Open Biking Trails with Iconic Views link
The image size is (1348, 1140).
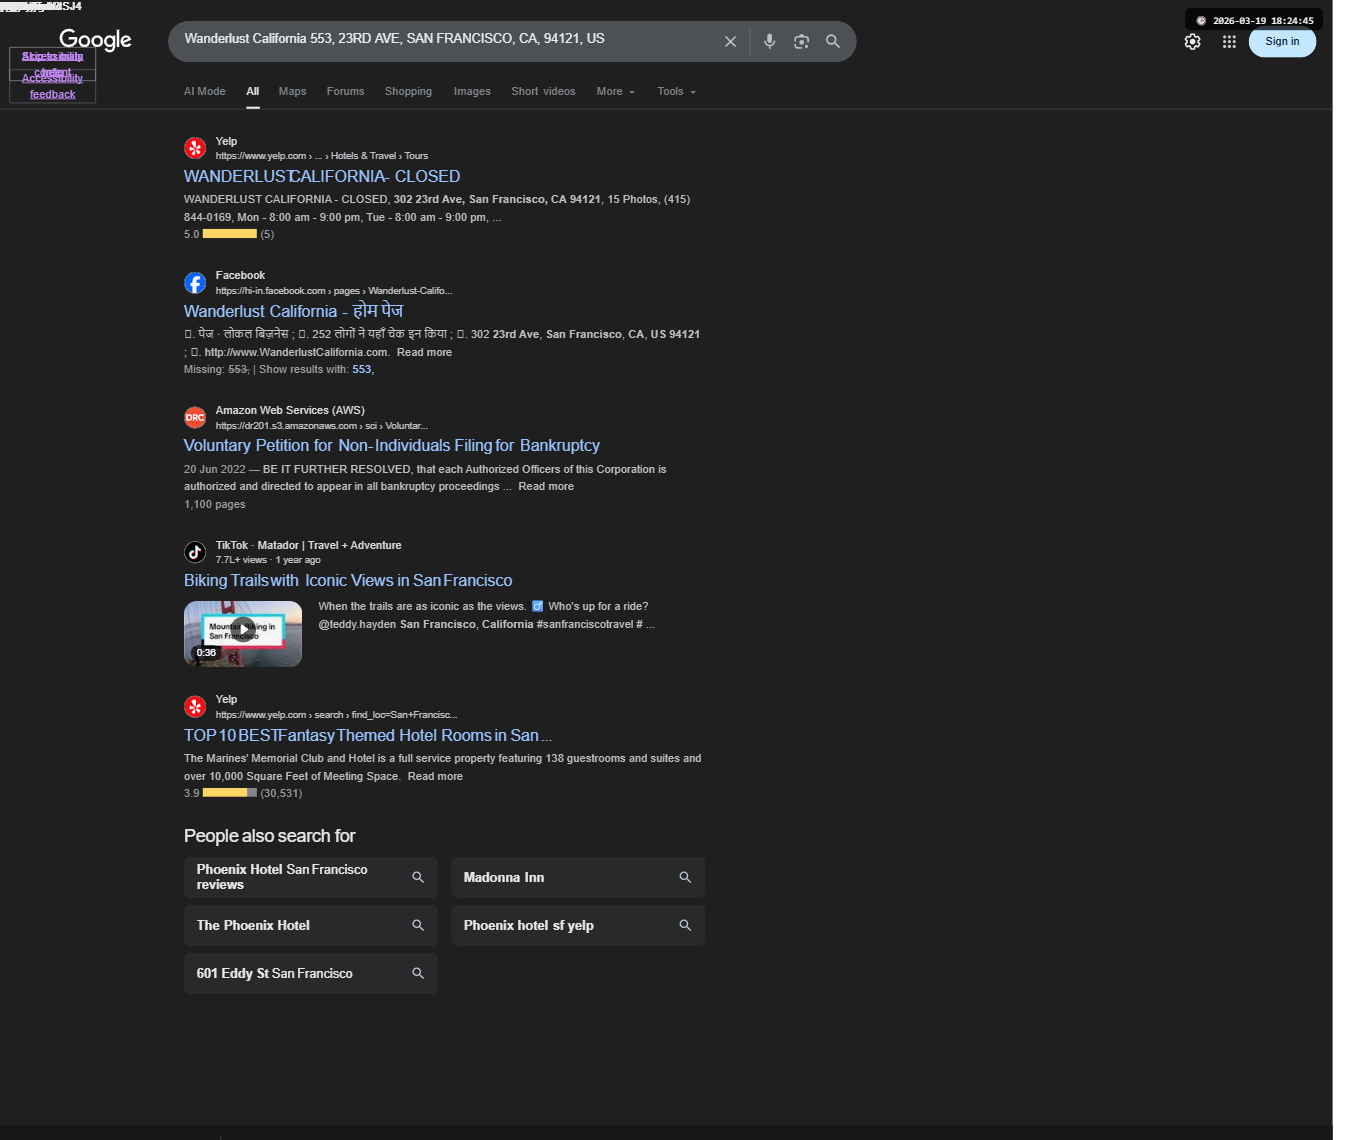pos(348,580)
